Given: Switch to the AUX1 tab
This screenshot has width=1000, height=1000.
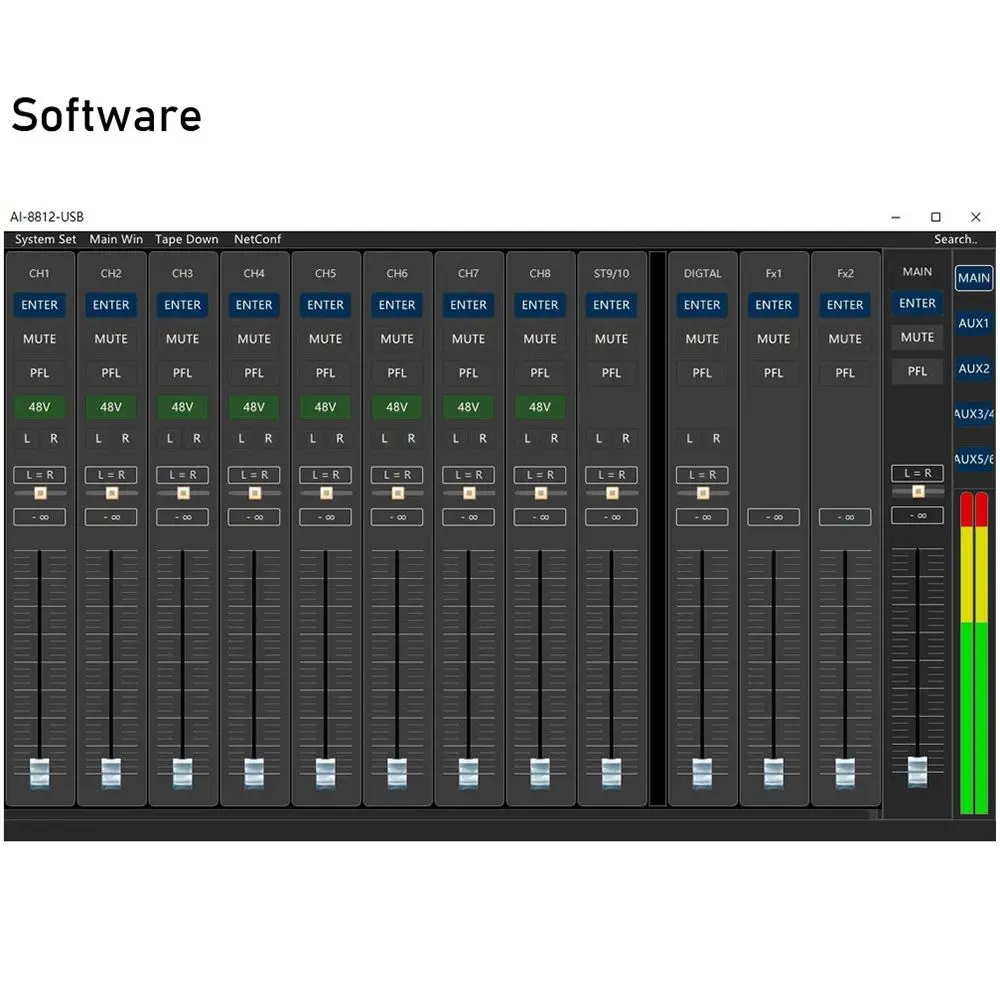Looking at the screenshot, I should pyautogui.click(x=974, y=323).
